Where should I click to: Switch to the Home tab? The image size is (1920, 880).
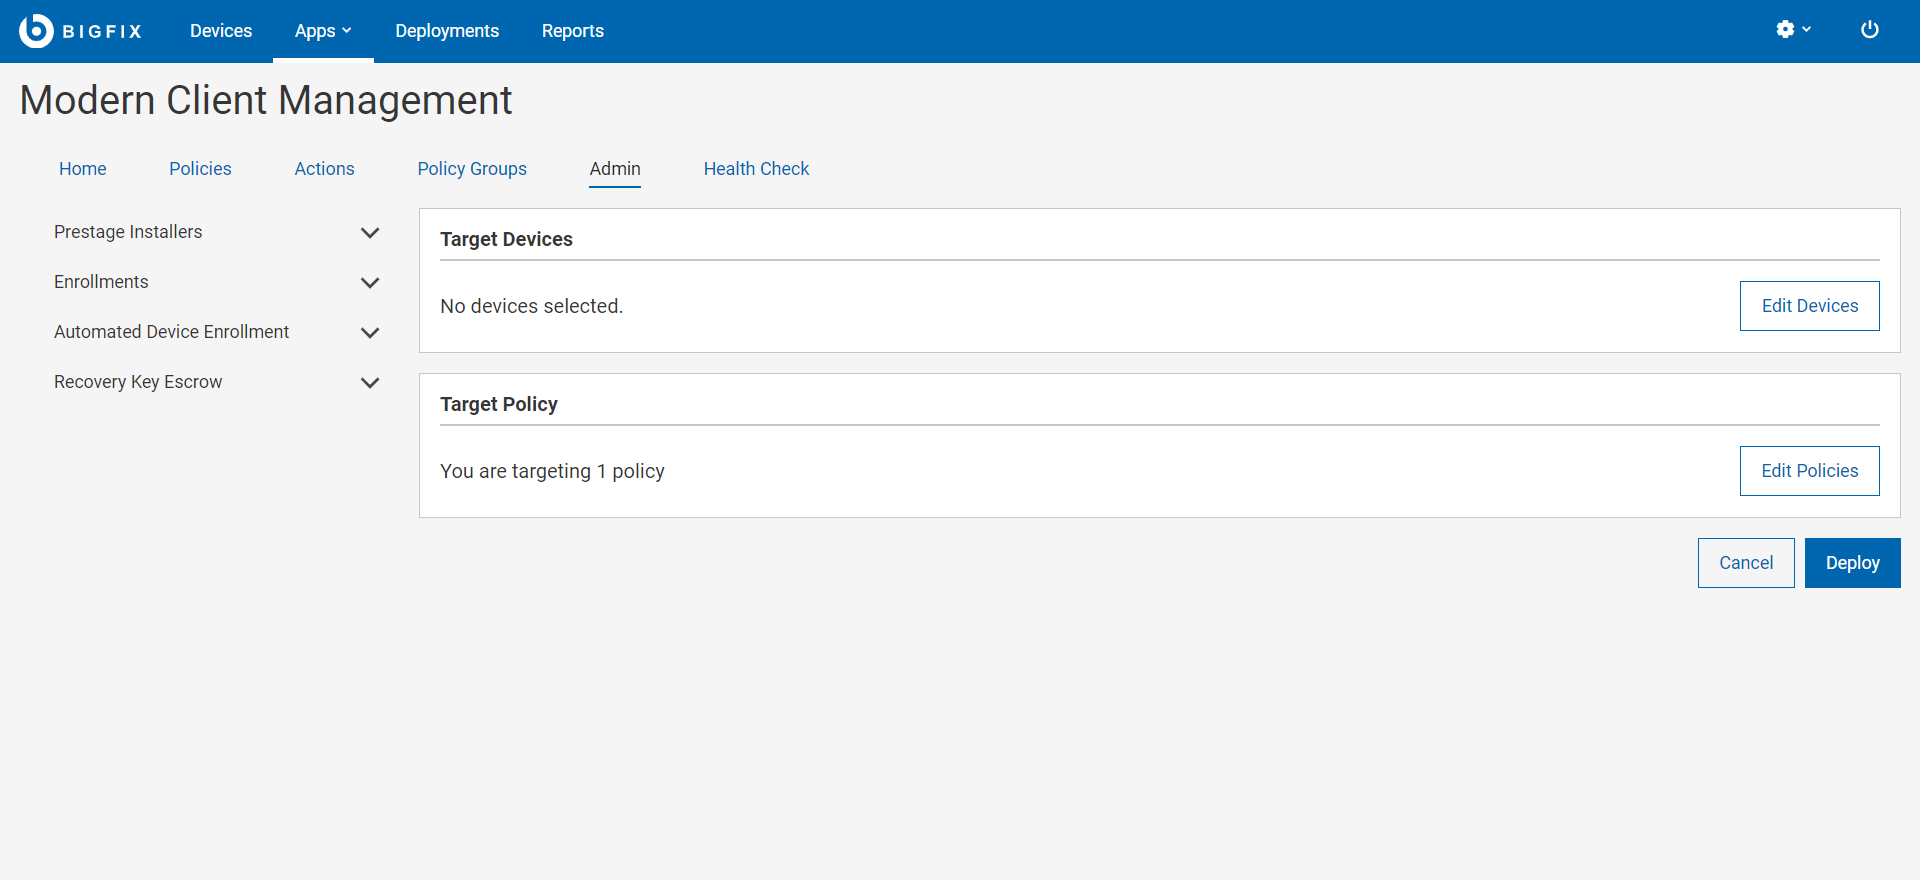click(83, 169)
